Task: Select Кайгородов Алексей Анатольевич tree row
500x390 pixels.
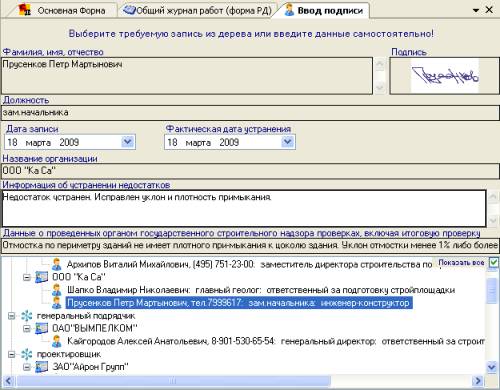Action: (x=275, y=341)
